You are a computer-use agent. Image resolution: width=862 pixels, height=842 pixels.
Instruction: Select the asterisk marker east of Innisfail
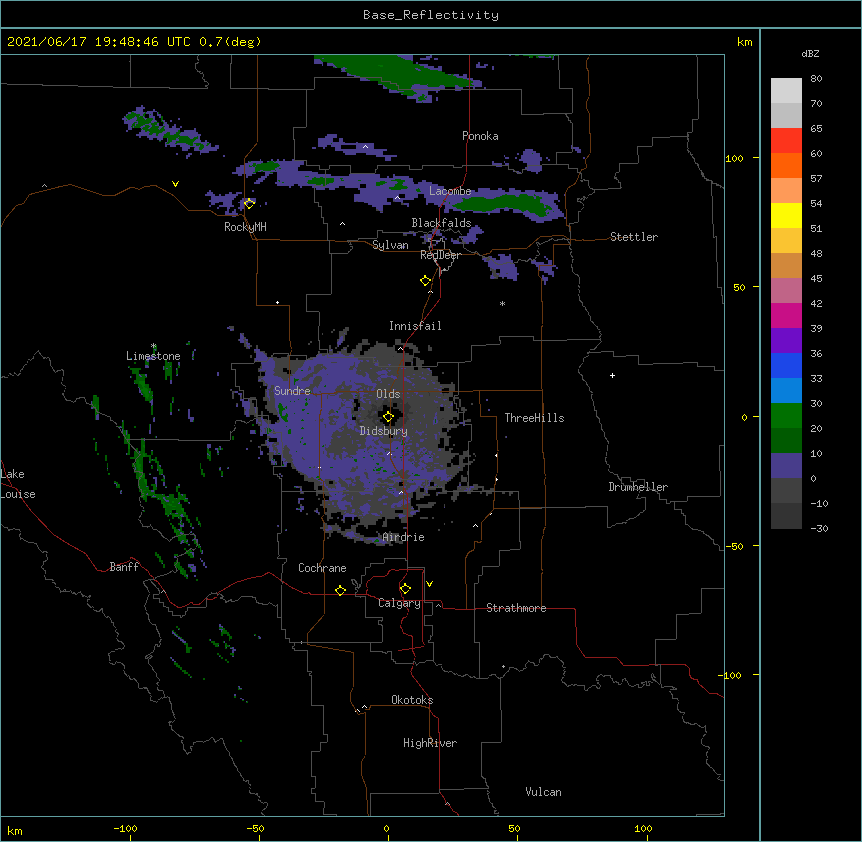tap(502, 303)
